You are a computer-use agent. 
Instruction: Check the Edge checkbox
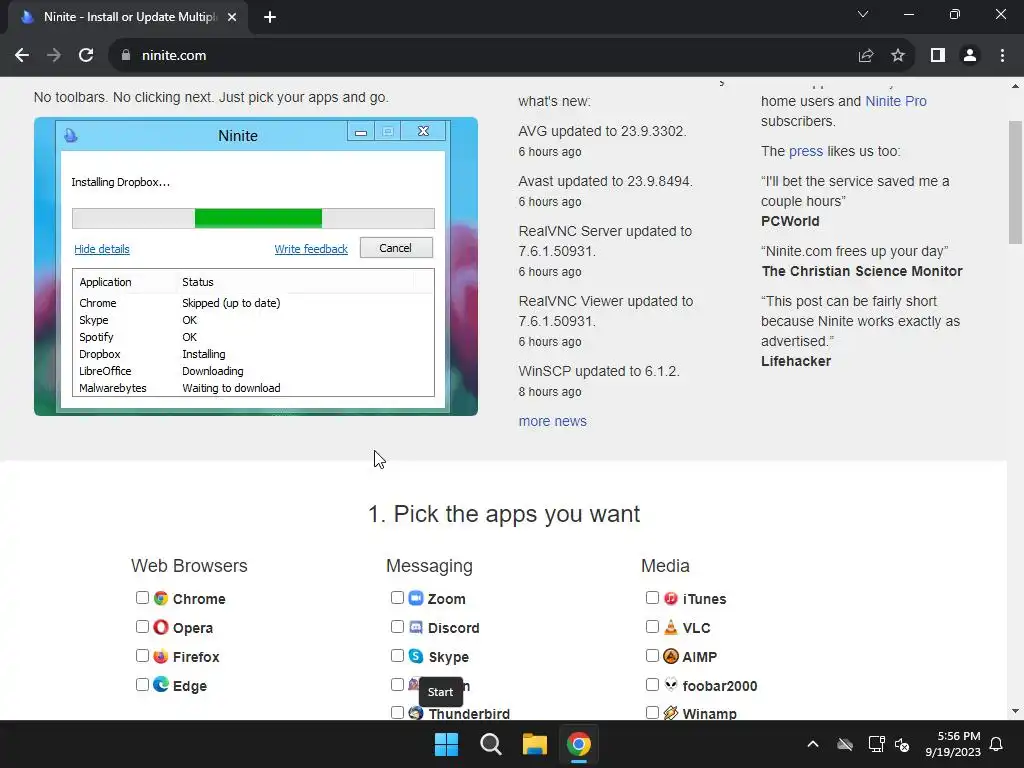click(x=142, y=684)
